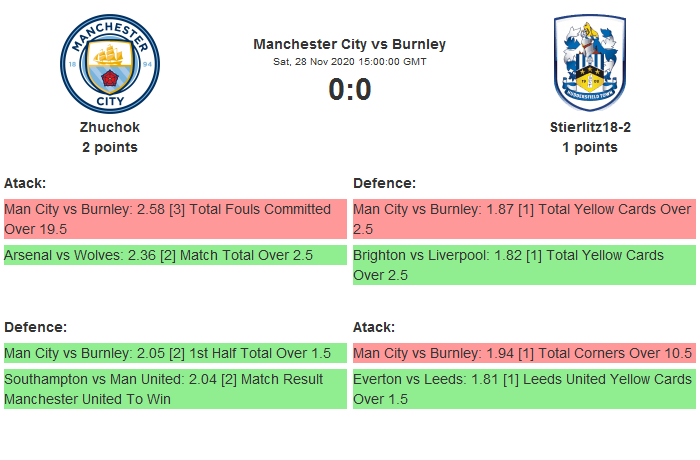Click the upper-right Defence section heading
Screen dimensions: 700x460
384,183
